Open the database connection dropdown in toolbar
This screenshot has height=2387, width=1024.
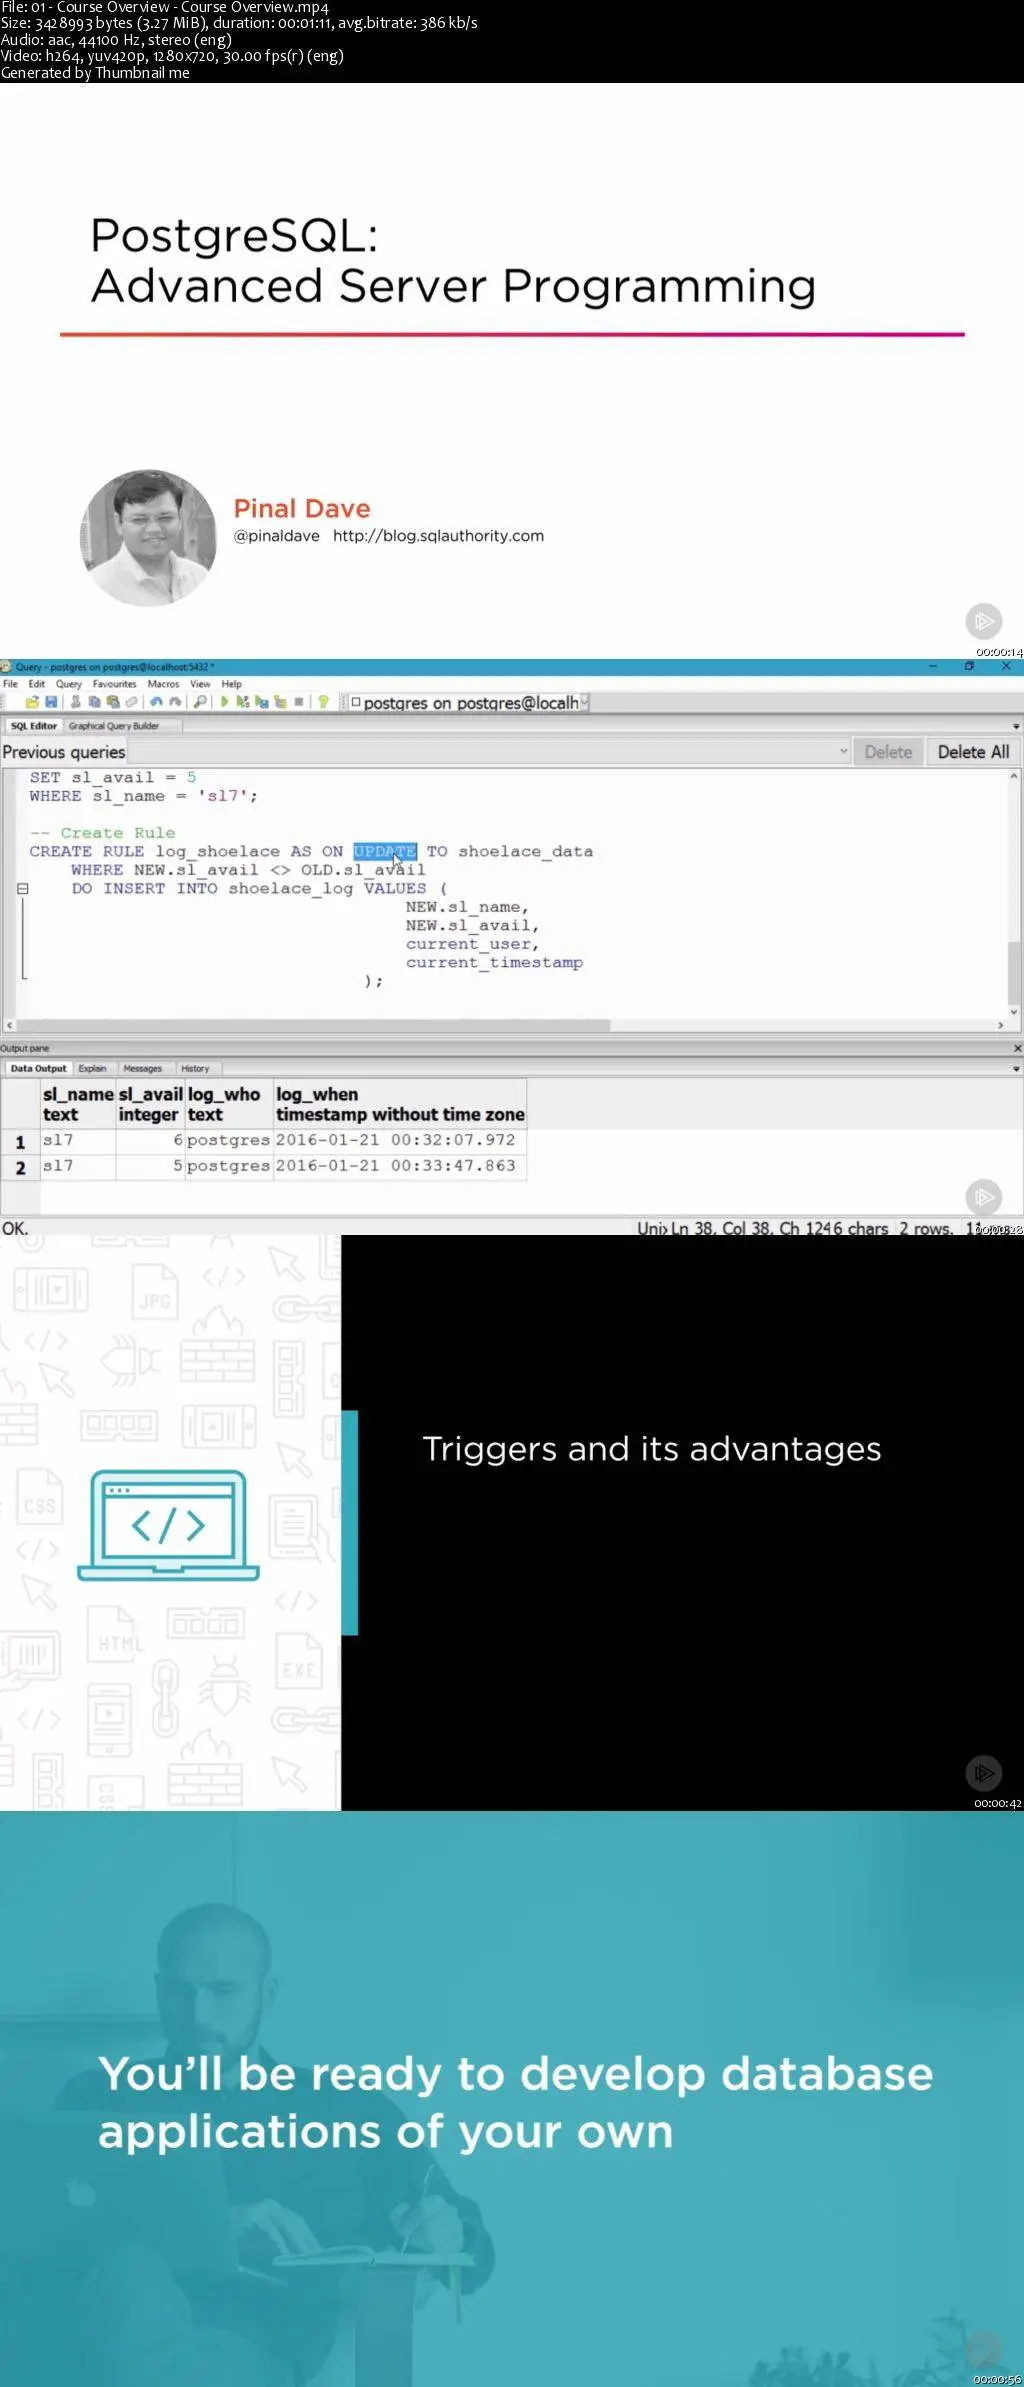point(584,703)
